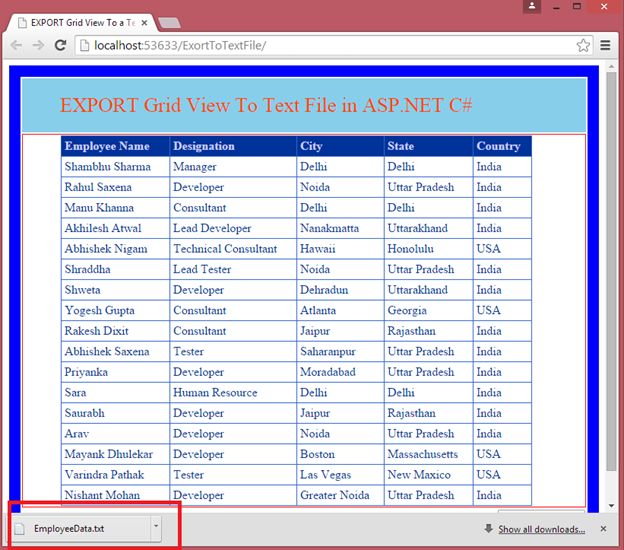Open the Chrome hamburger menu
This screenshot has height=550, width=624.
click(x=605, y=45)
